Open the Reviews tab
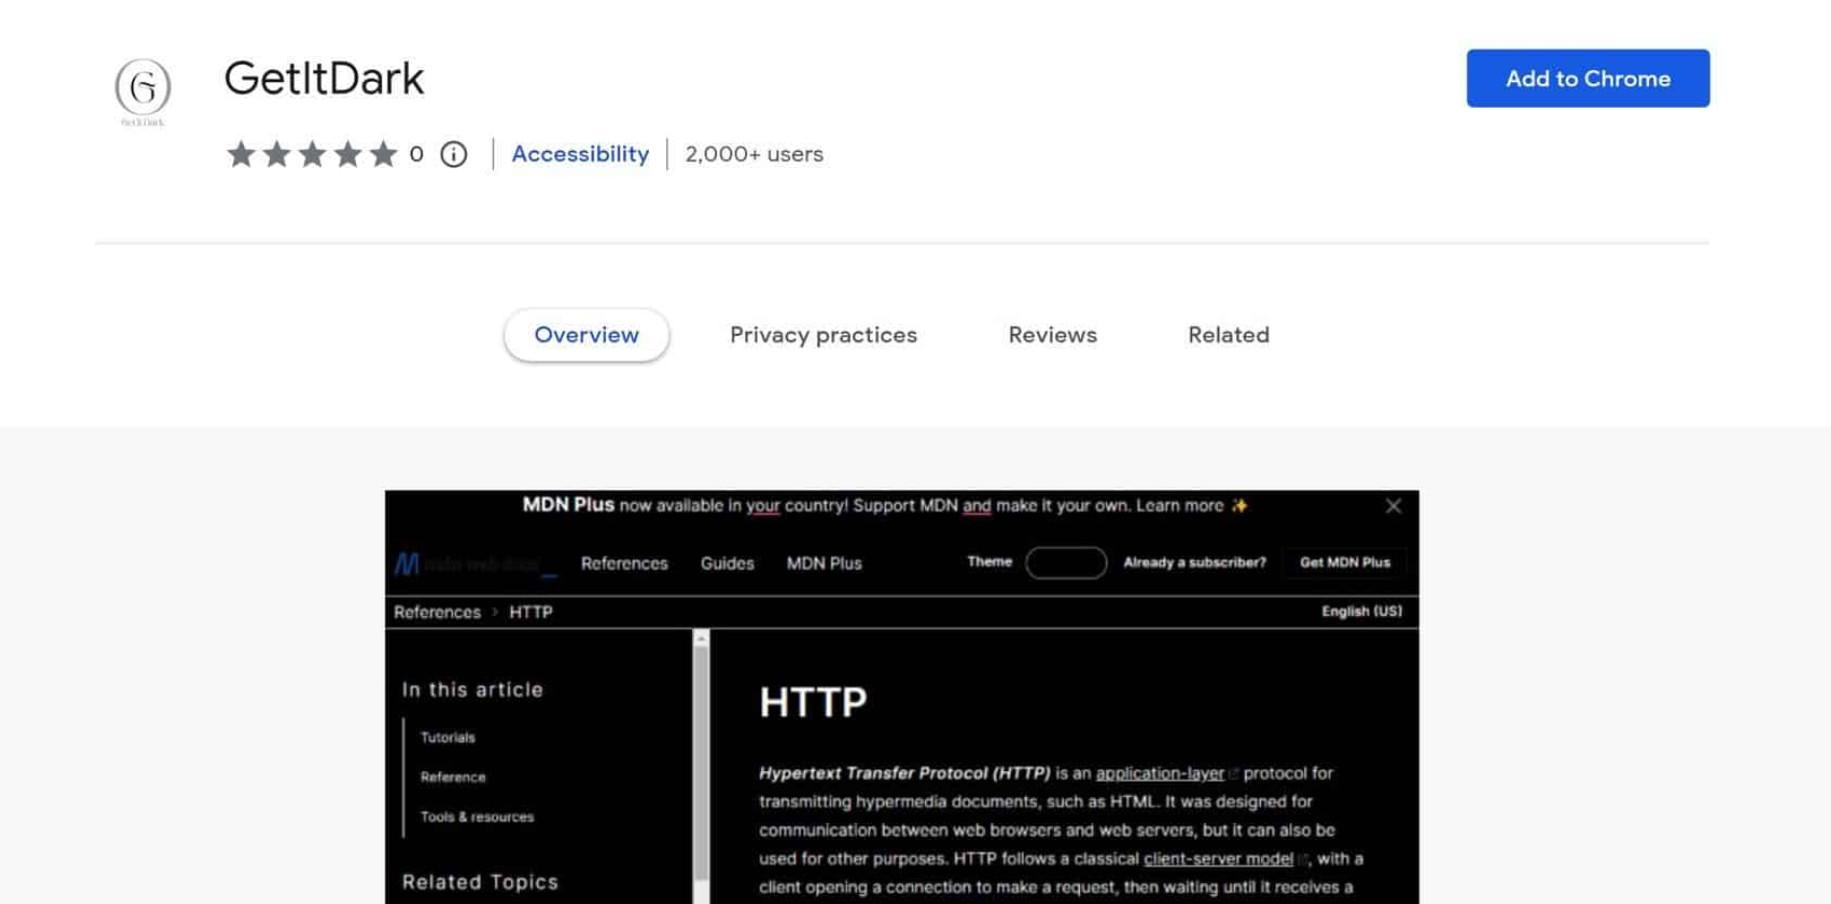This screenshot has height=904, width=1831. point(1052,335)
